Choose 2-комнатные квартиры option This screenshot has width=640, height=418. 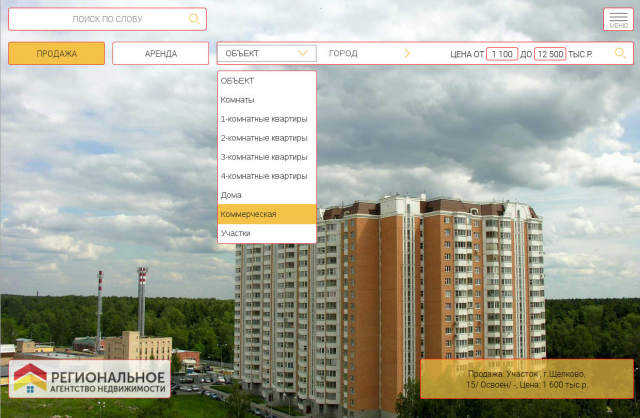coord(267,138)
